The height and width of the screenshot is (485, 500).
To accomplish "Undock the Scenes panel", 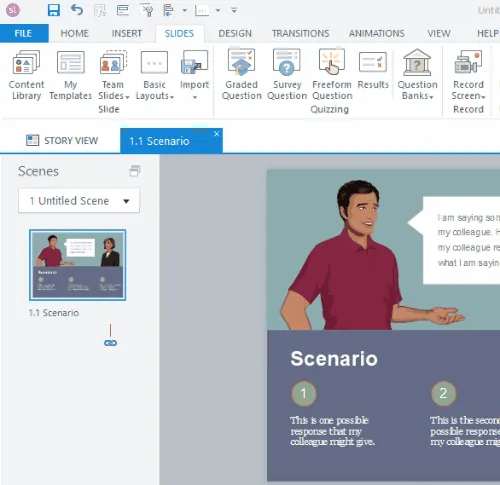I will point(135,171).
